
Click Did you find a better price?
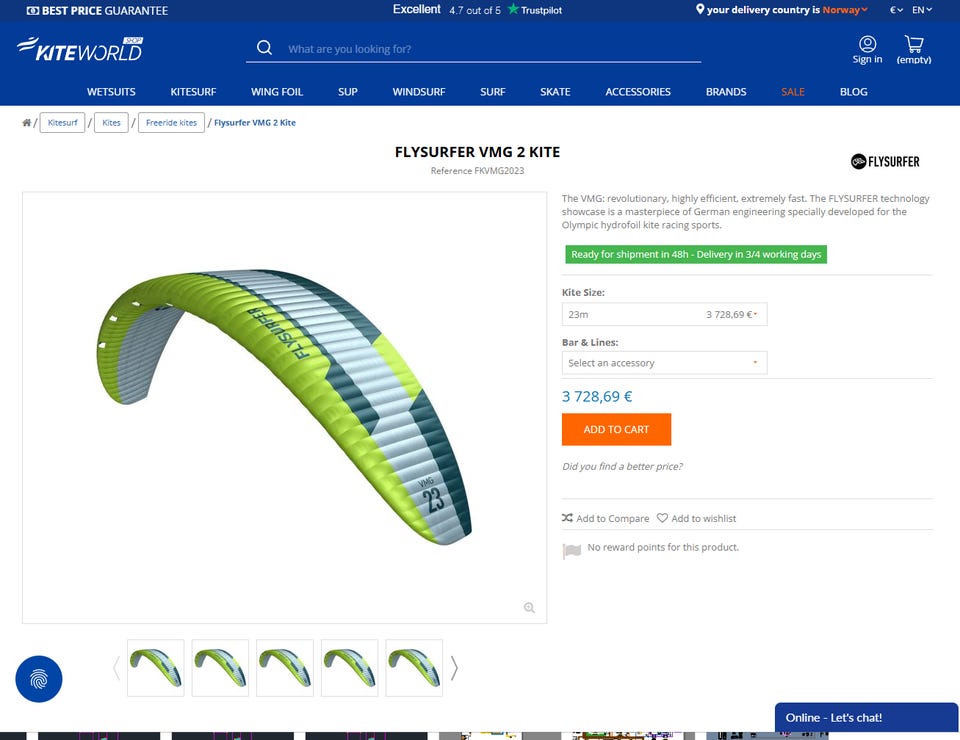622,466
